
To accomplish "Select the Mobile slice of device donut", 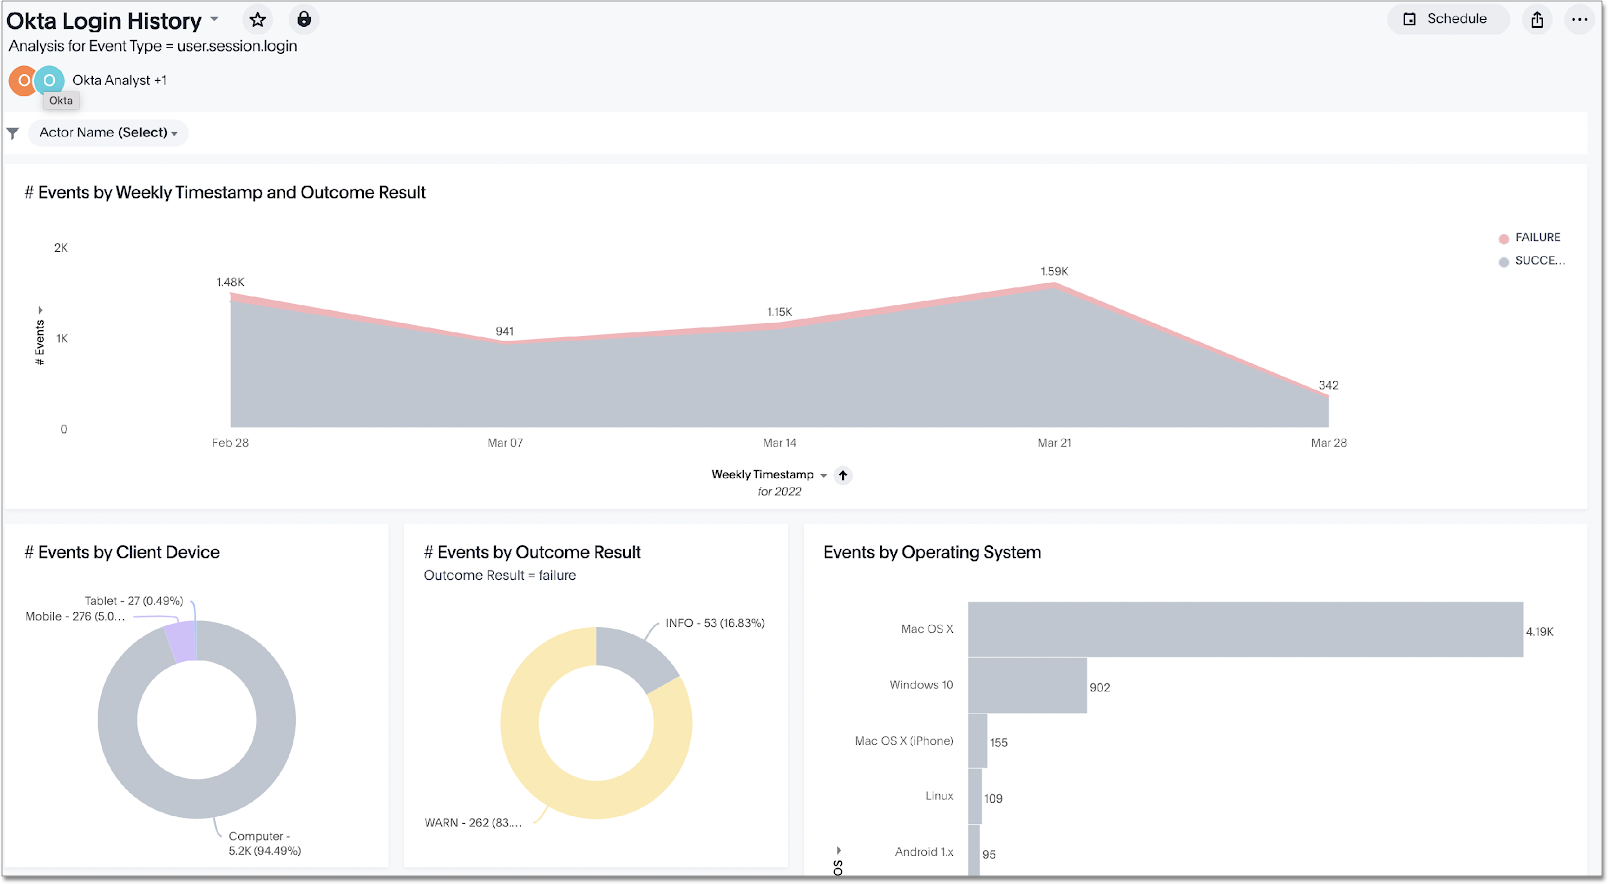I will tap(182, 641).
